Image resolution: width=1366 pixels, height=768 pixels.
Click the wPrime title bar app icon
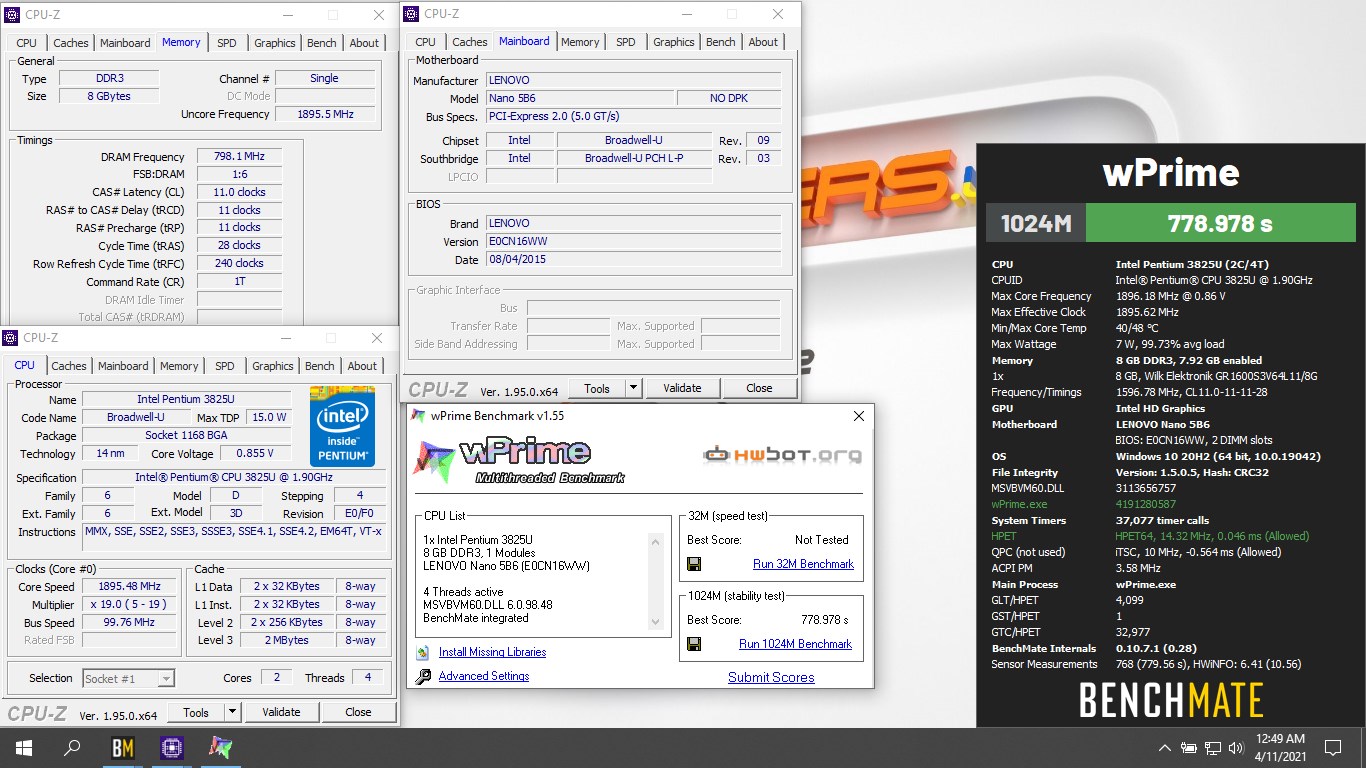[x=419, y=416]
